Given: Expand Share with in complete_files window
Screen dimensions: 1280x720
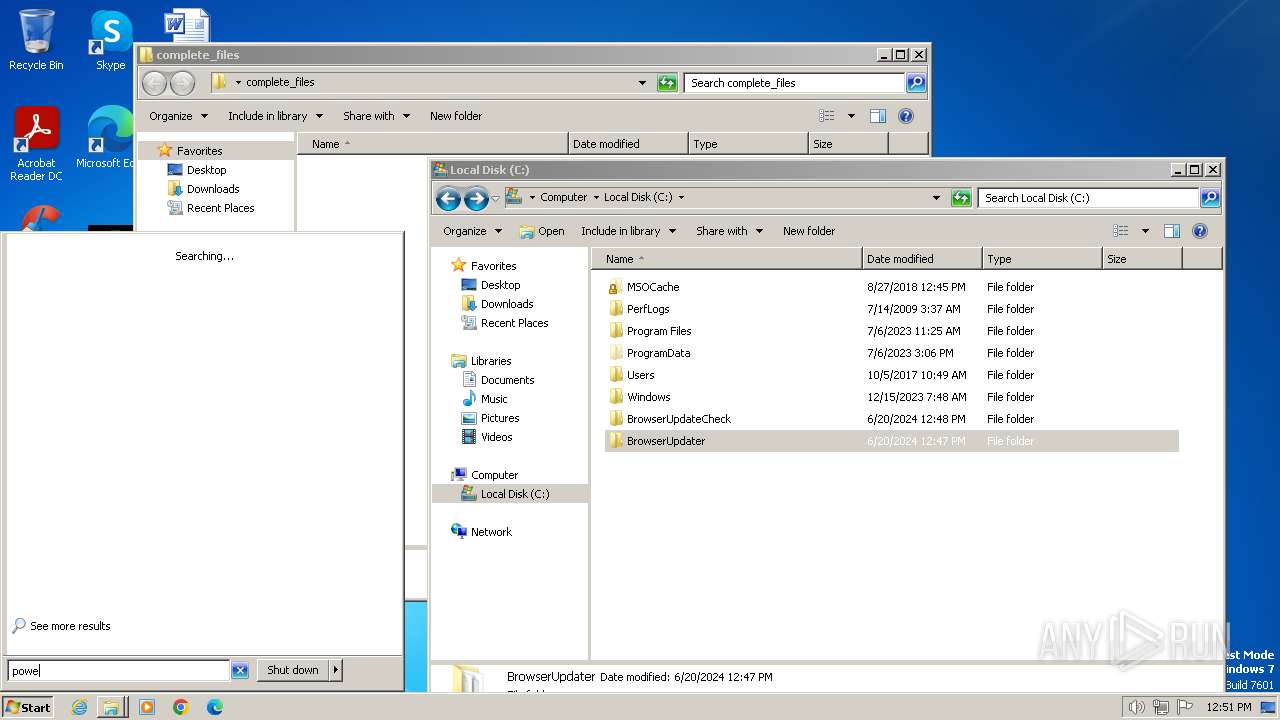Looking at the screenshot, I should coord(376,116).
